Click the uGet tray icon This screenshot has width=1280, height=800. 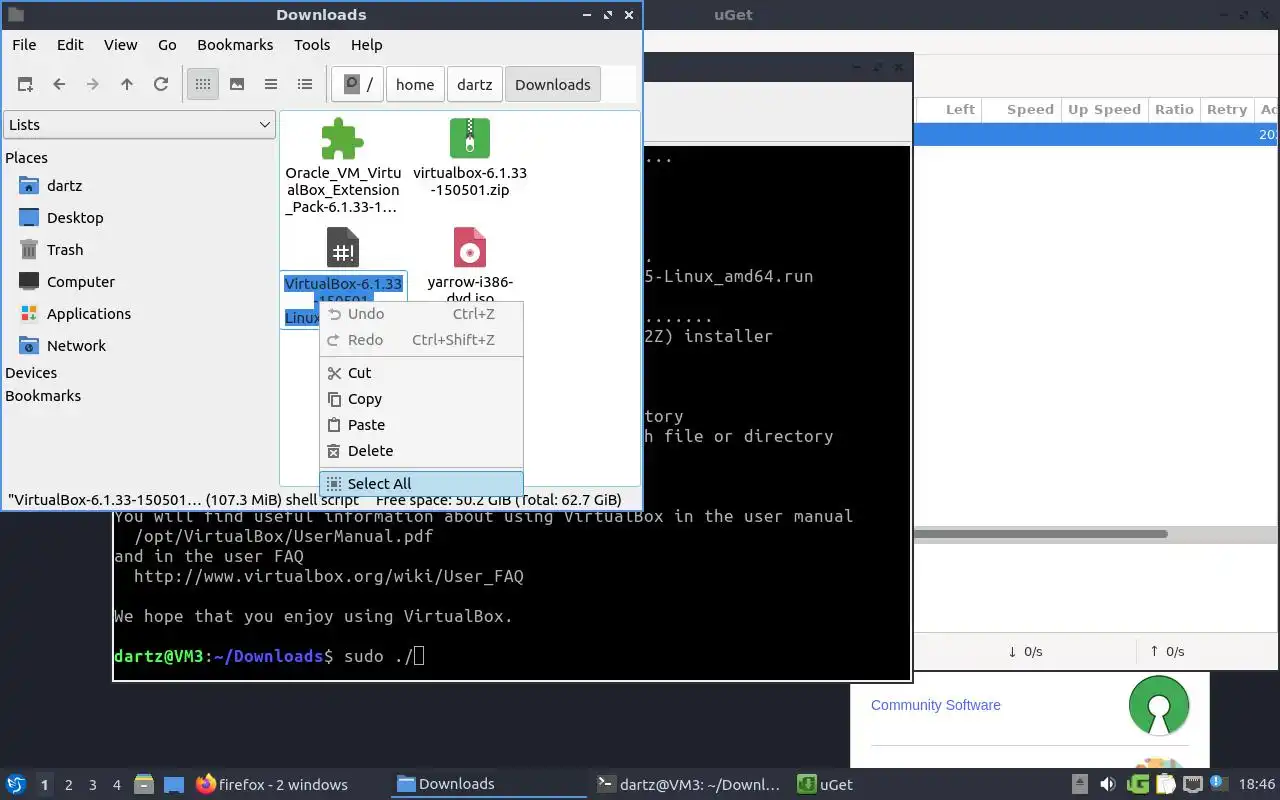1138,784
